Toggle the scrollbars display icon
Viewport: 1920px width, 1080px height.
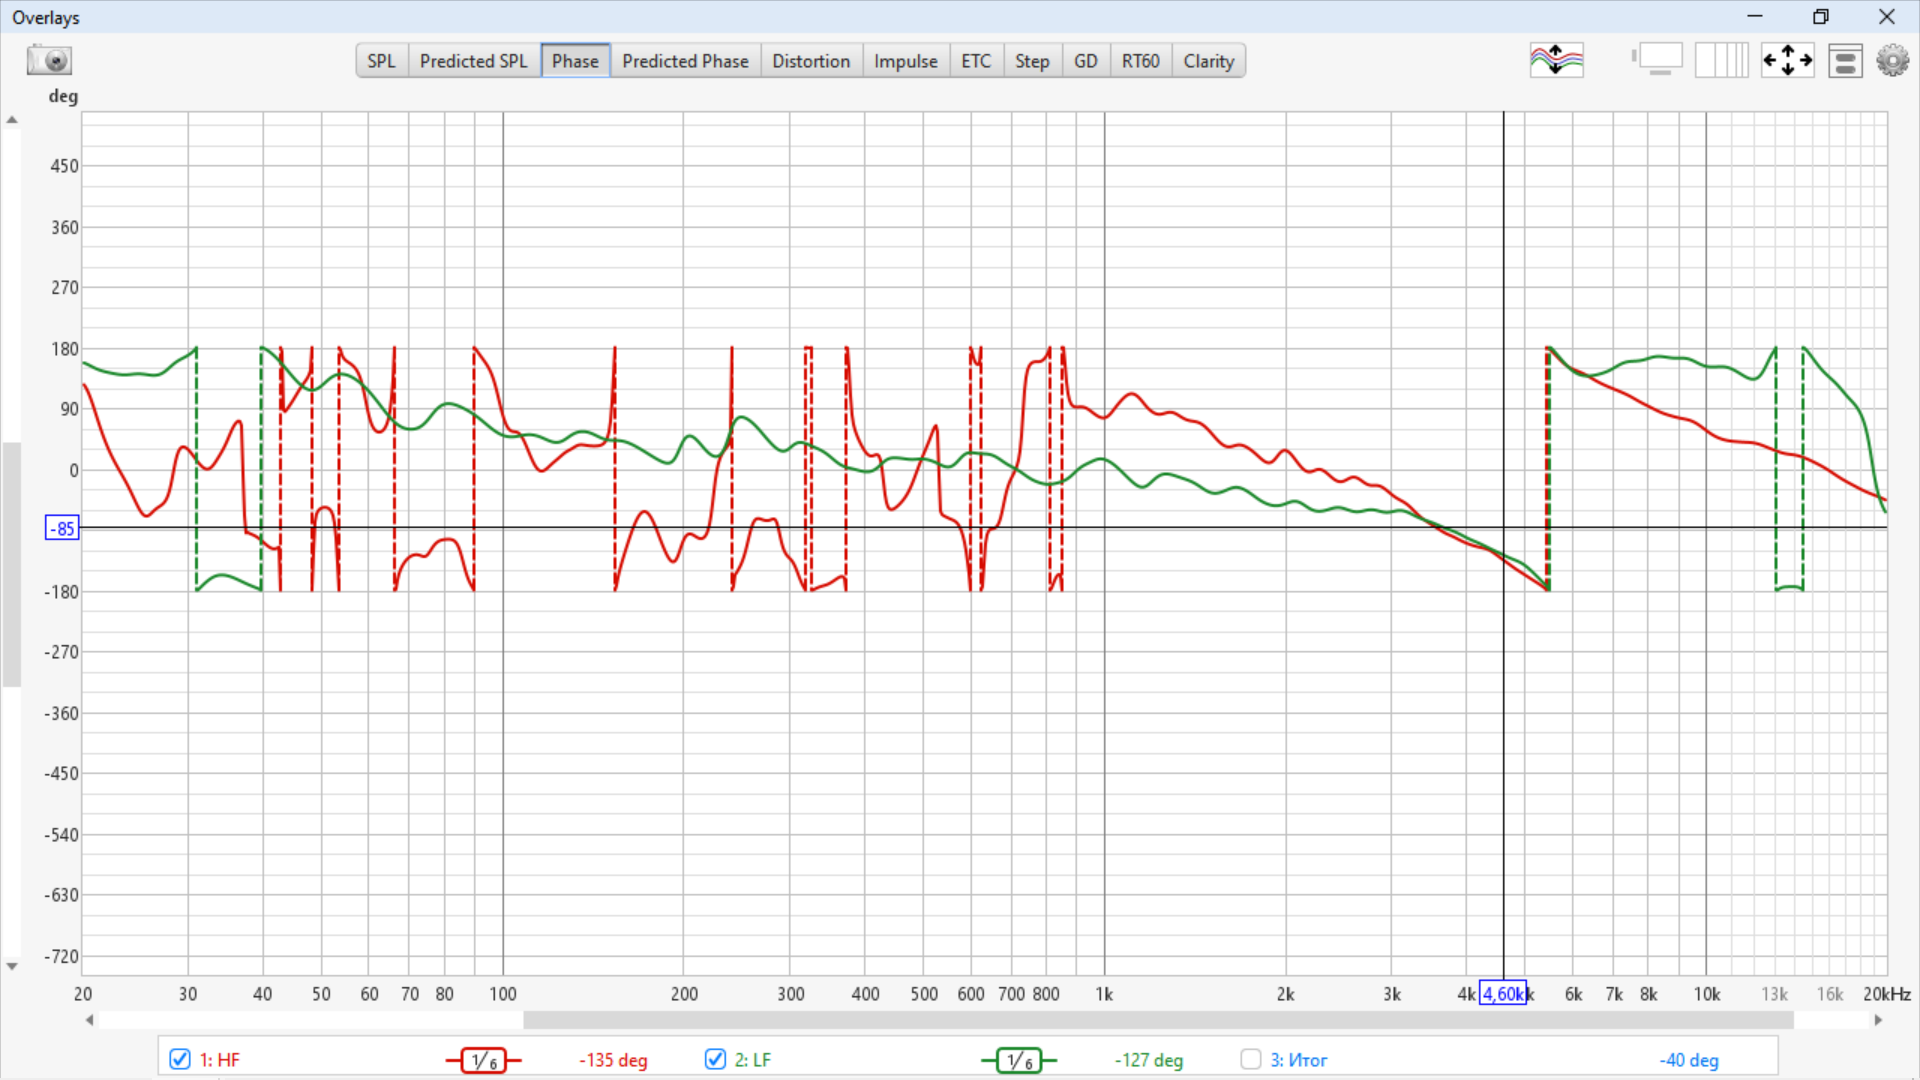pos(1658,61)
